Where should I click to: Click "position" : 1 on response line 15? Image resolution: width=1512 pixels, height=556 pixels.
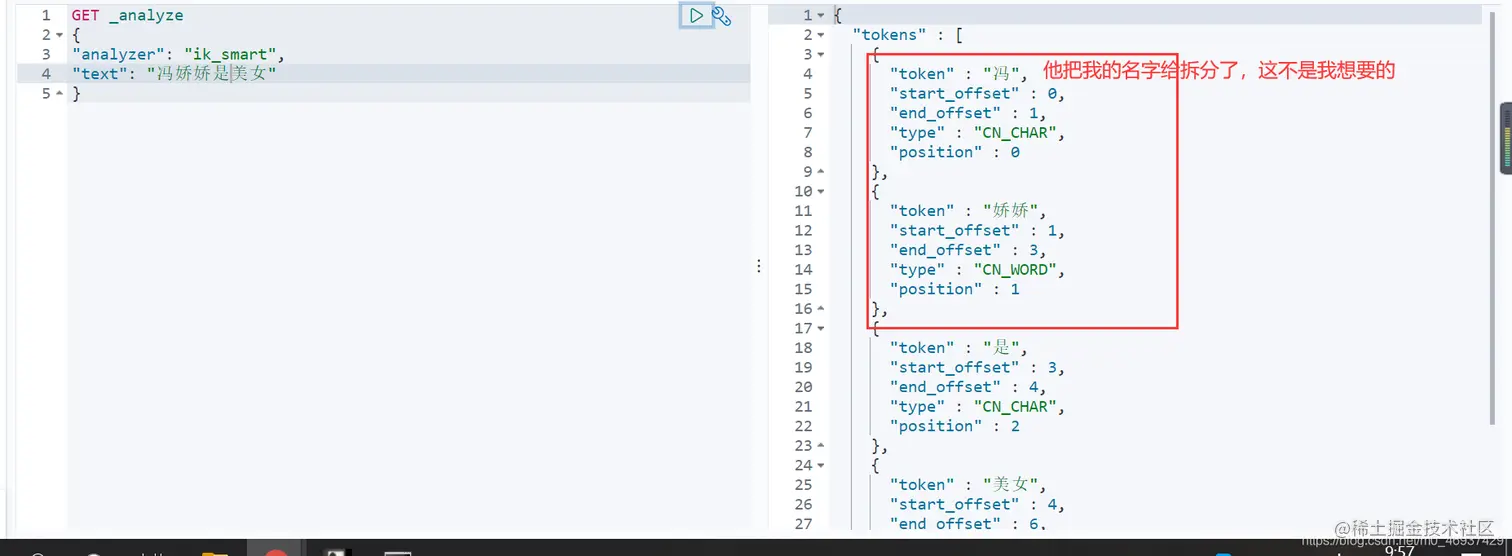point(955,289)
